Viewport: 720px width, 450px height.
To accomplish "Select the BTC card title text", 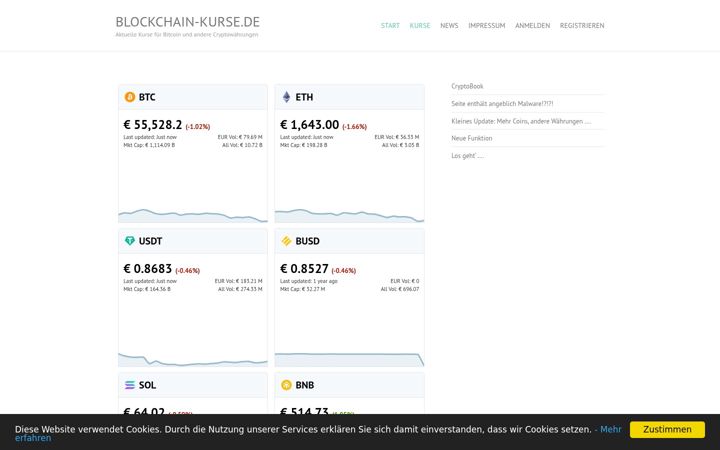I will tap(147, 97).
